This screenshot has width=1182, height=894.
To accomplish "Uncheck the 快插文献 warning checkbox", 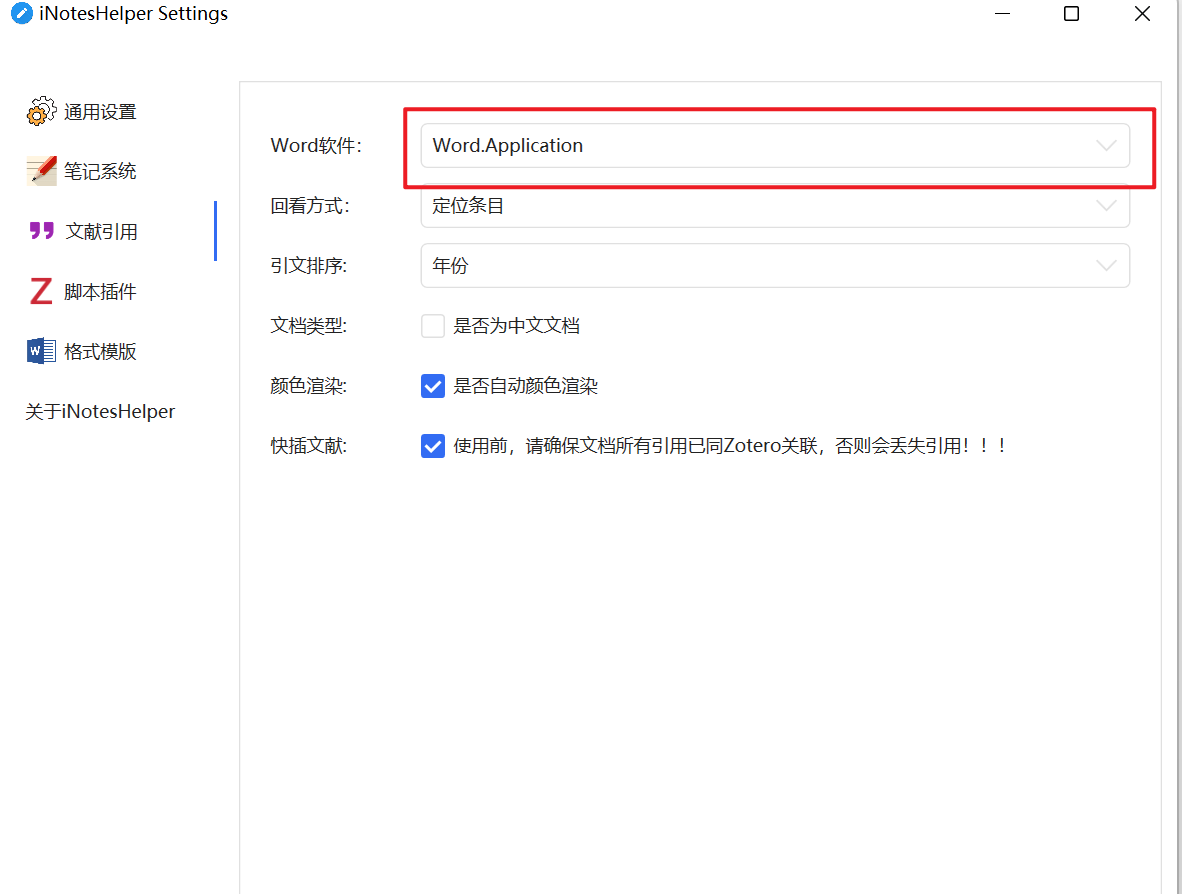I will point(433,445).
